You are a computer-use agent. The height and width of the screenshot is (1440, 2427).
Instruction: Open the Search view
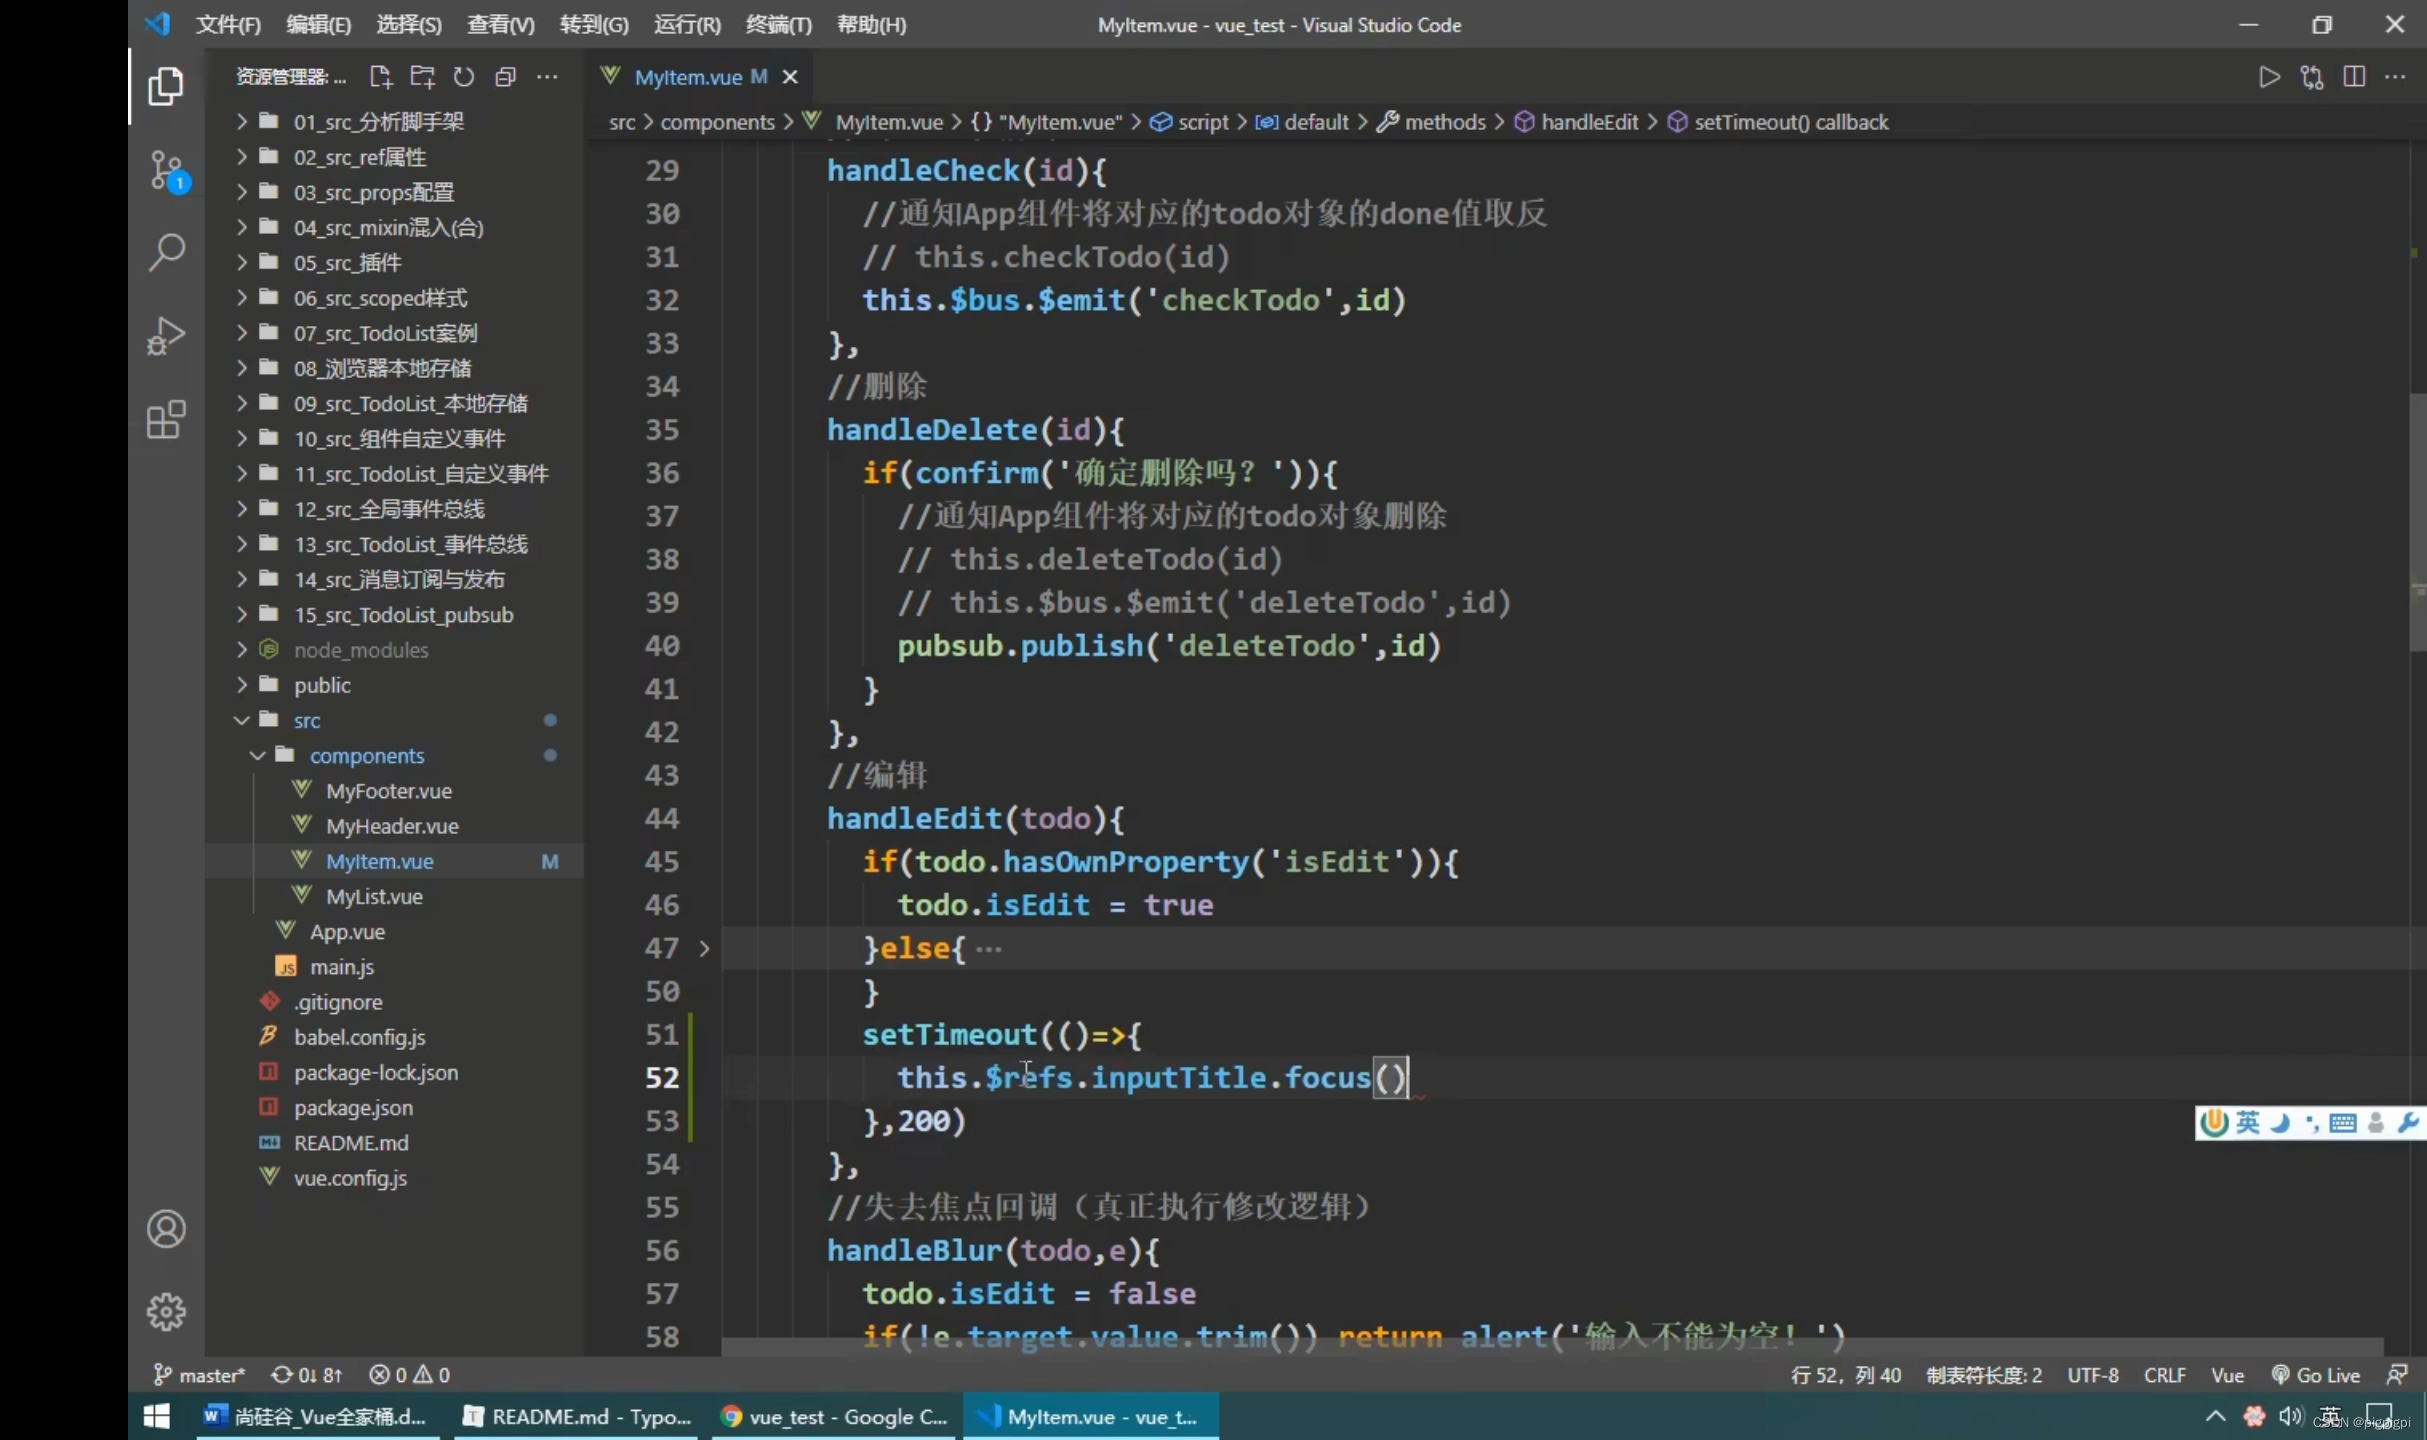point(166,253)
